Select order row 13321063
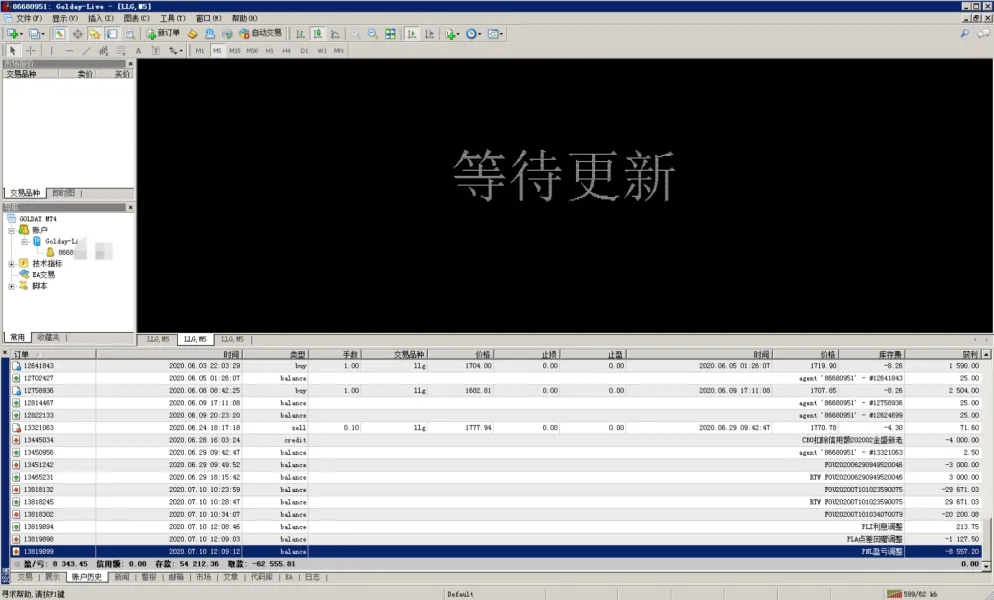 pyautogui.click(x=496, y=428)
